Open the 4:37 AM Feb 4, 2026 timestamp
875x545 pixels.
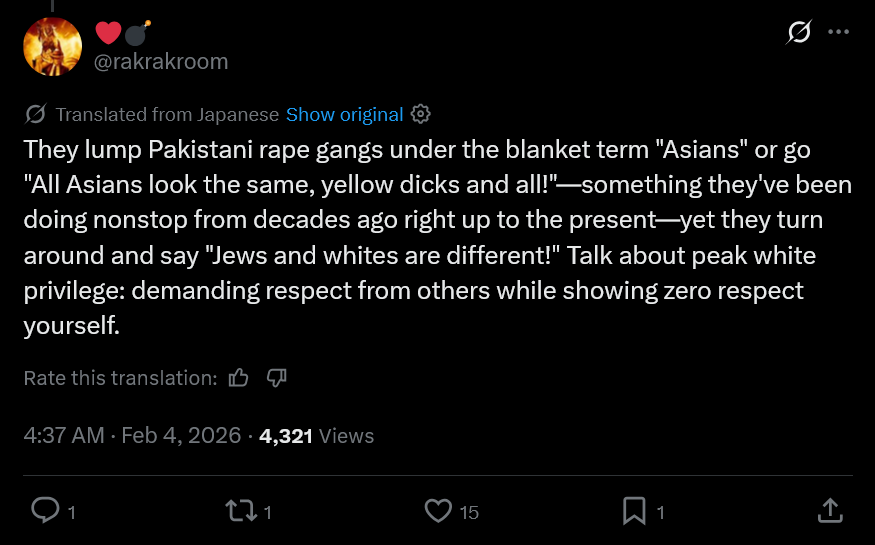click(132, 436)
